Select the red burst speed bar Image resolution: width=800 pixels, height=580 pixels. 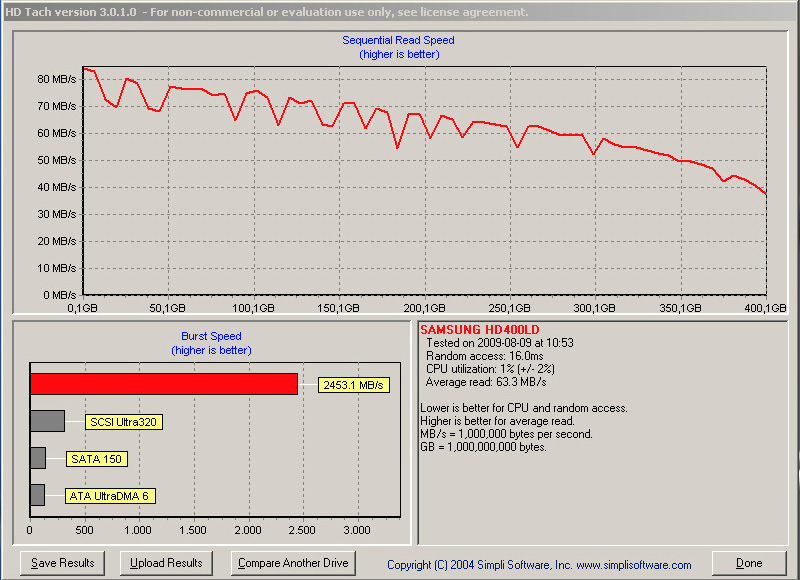(164, 384)
